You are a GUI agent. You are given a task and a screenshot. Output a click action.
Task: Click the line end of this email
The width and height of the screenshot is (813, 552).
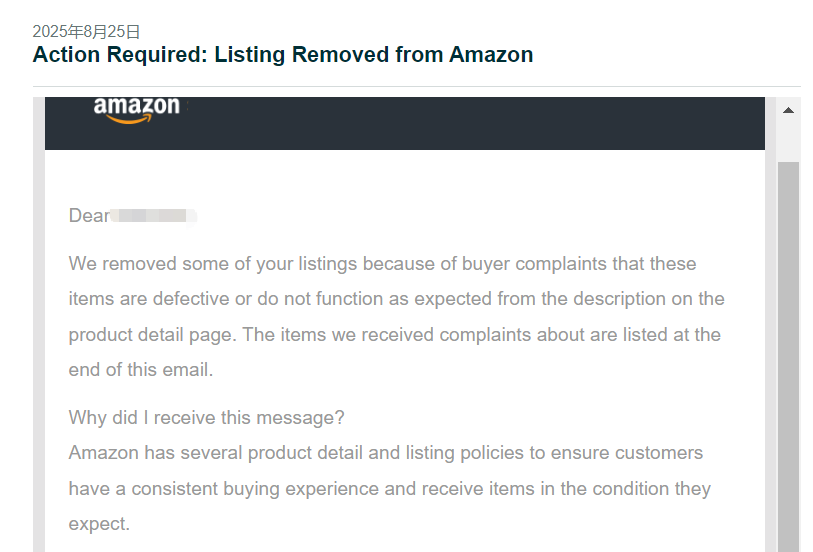click(141, 370)
